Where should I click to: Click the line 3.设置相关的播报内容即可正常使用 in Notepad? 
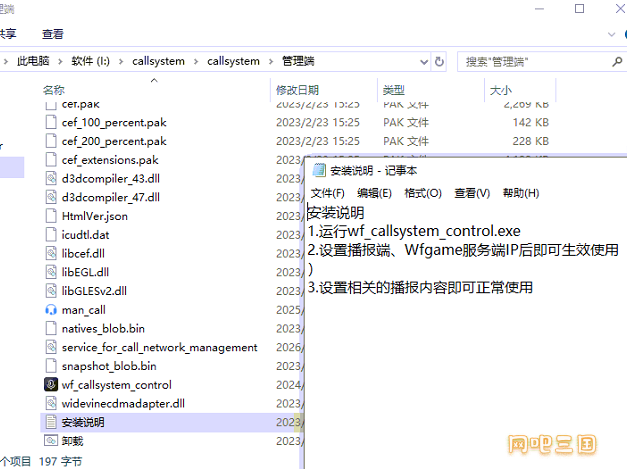pos(420,287)
